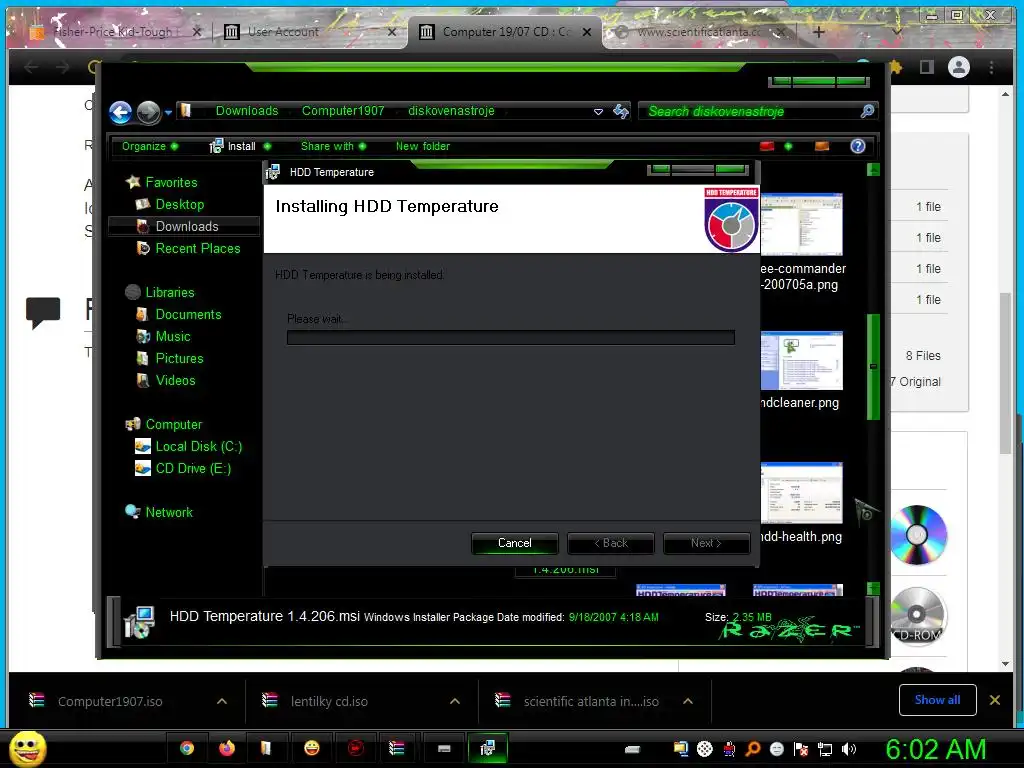Click the installation progress bar

(511, 338)
